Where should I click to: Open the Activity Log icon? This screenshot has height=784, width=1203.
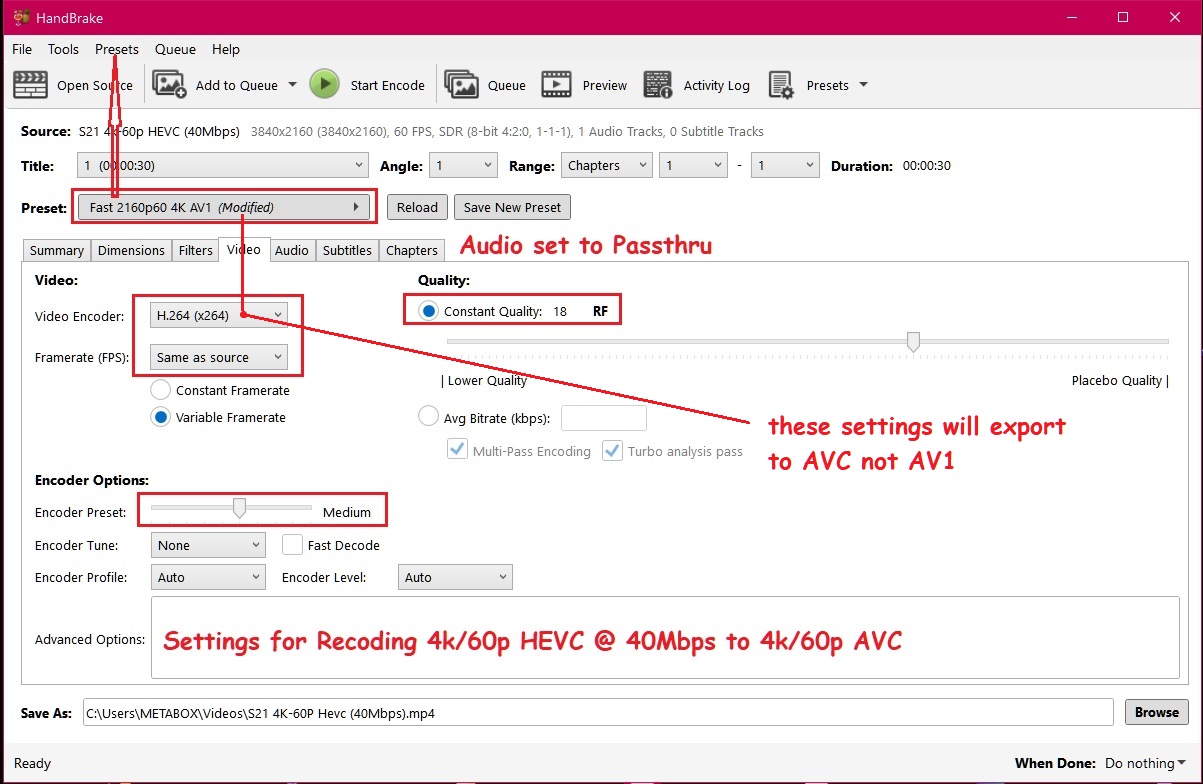point(658,85)
